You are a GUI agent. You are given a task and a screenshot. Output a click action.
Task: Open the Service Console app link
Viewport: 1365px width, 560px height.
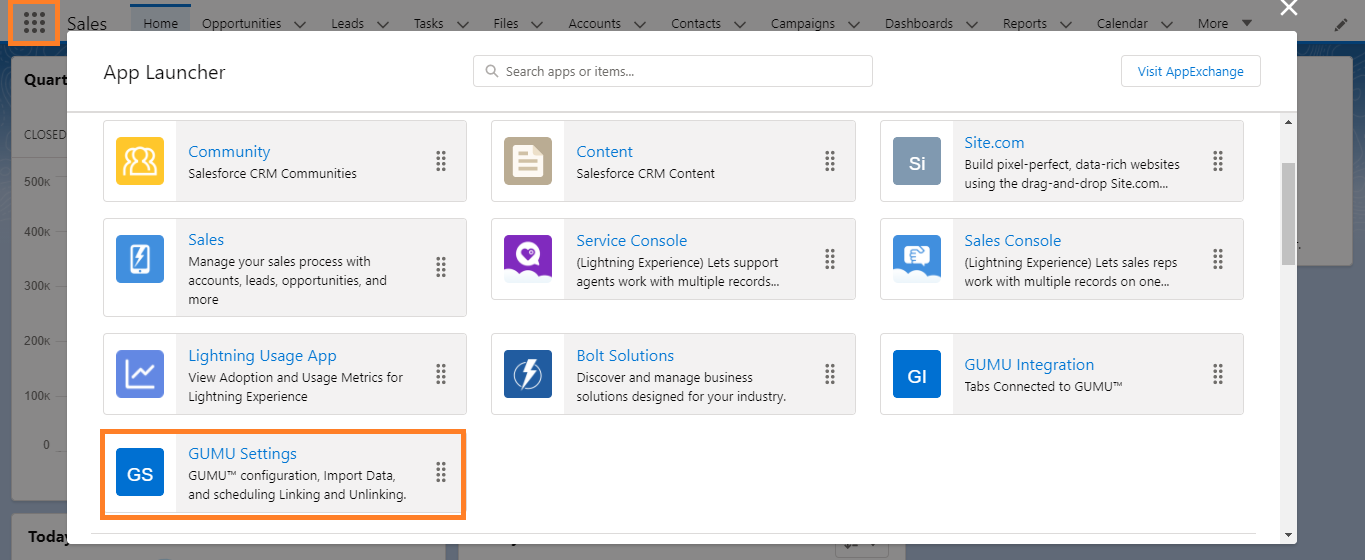(x=632, y=241)
